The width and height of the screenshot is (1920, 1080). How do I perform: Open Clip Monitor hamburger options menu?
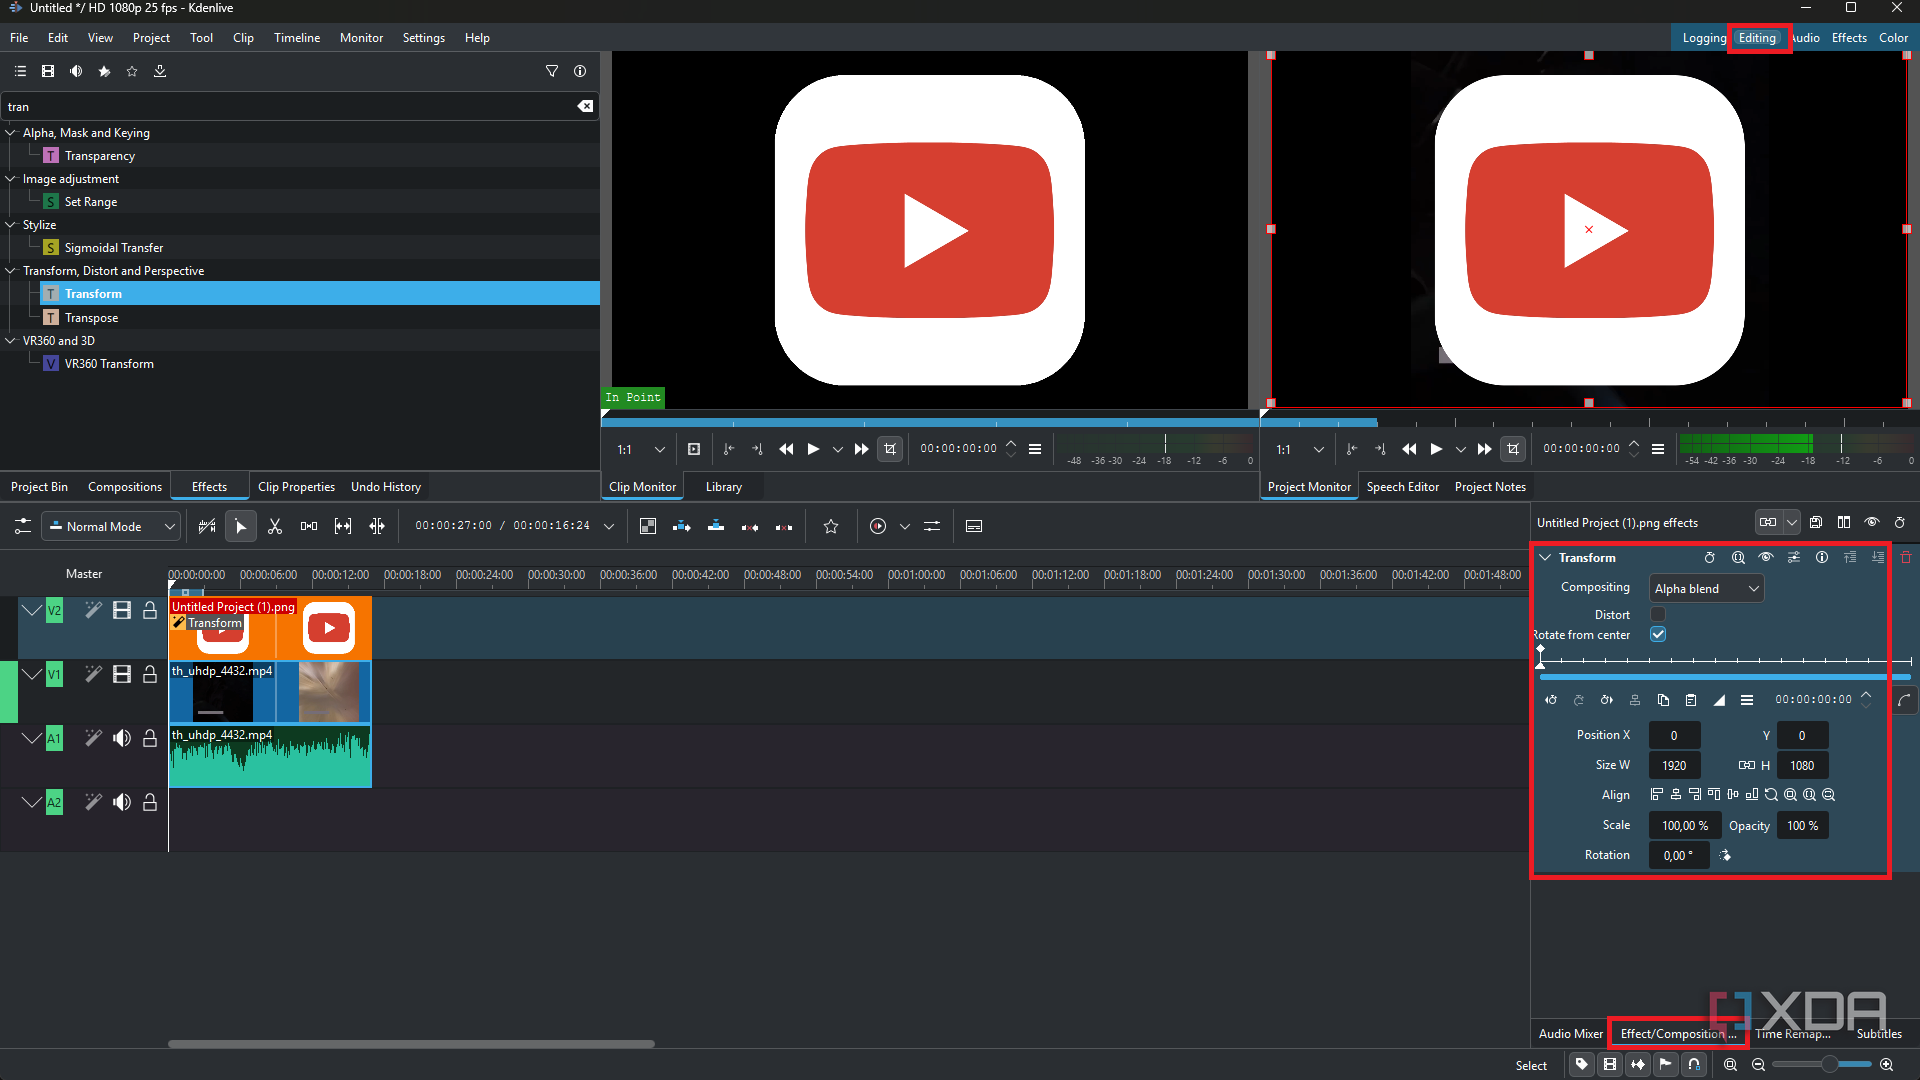pyautogui.click(x=1035, y=449)
